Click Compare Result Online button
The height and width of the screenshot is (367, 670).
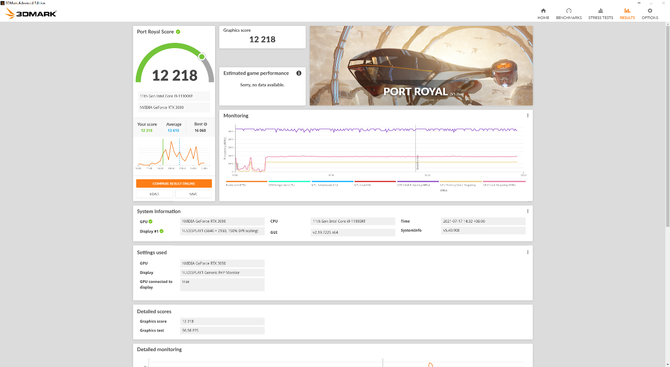click(174, 183)
